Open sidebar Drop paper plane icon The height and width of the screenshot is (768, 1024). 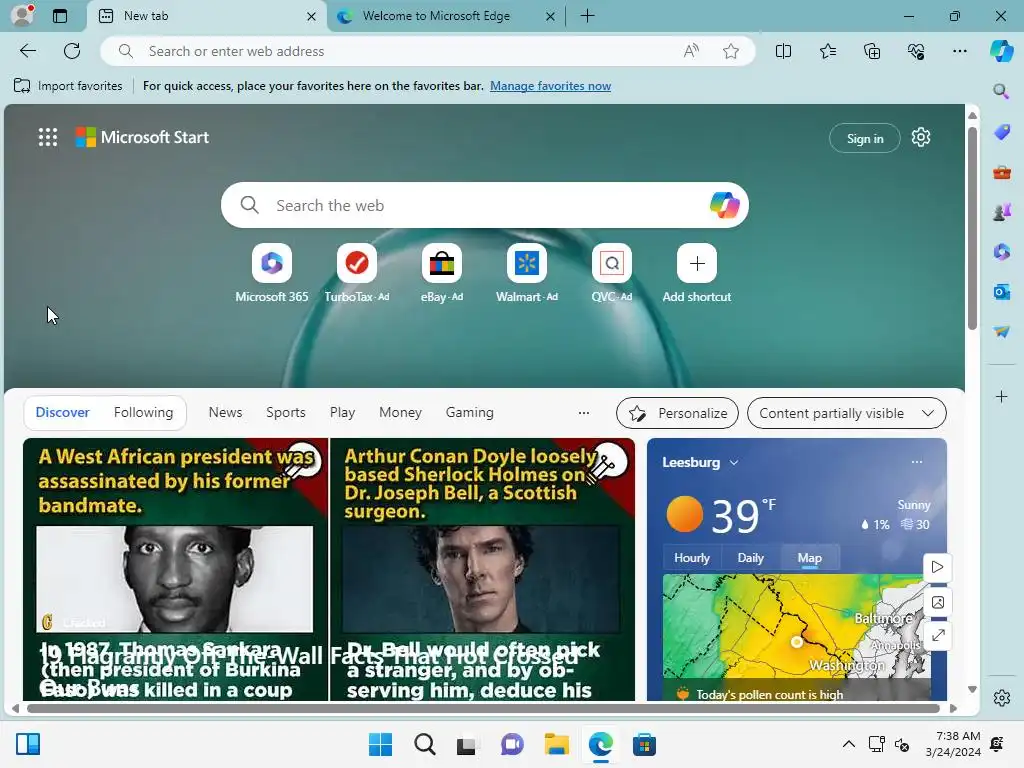pyautogui.click(x=1001, y=332)
